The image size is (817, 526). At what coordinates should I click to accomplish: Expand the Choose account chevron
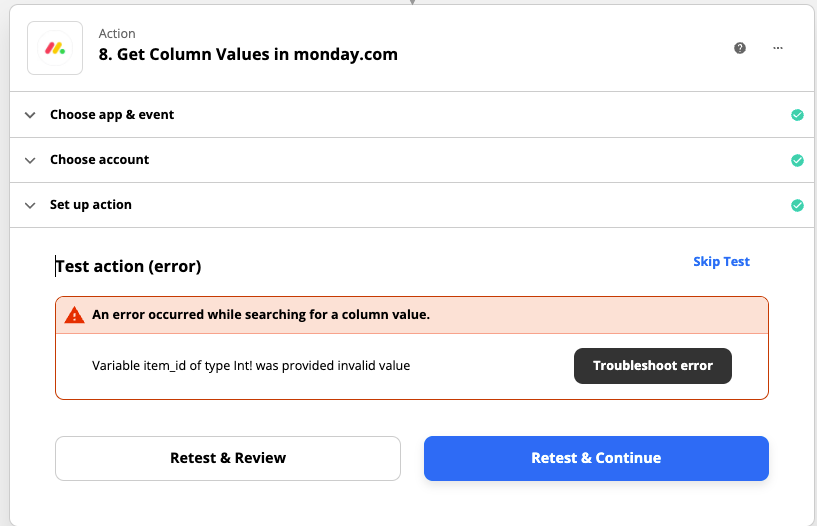coord(30,160)
